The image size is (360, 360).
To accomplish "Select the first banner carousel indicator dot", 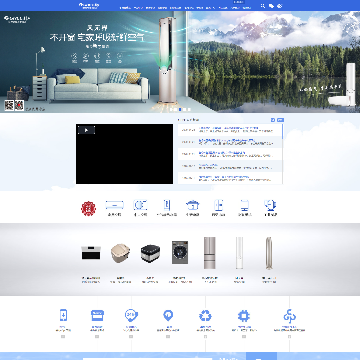I will point(172,109).
